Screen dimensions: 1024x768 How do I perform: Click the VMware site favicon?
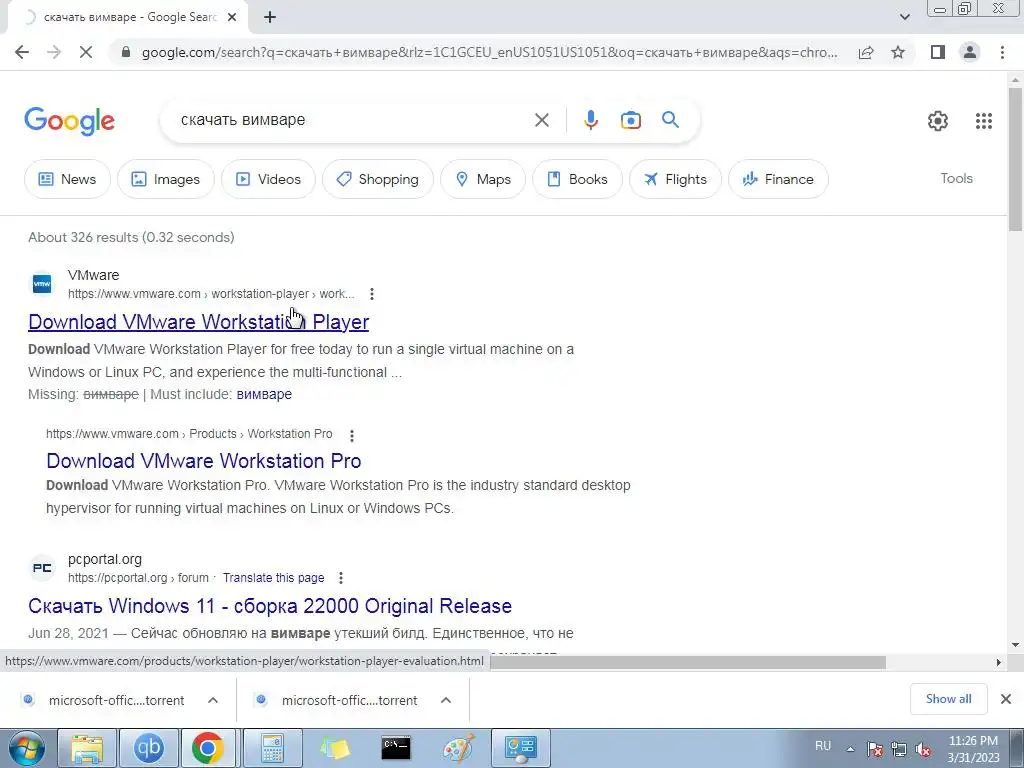click(42, 284)
